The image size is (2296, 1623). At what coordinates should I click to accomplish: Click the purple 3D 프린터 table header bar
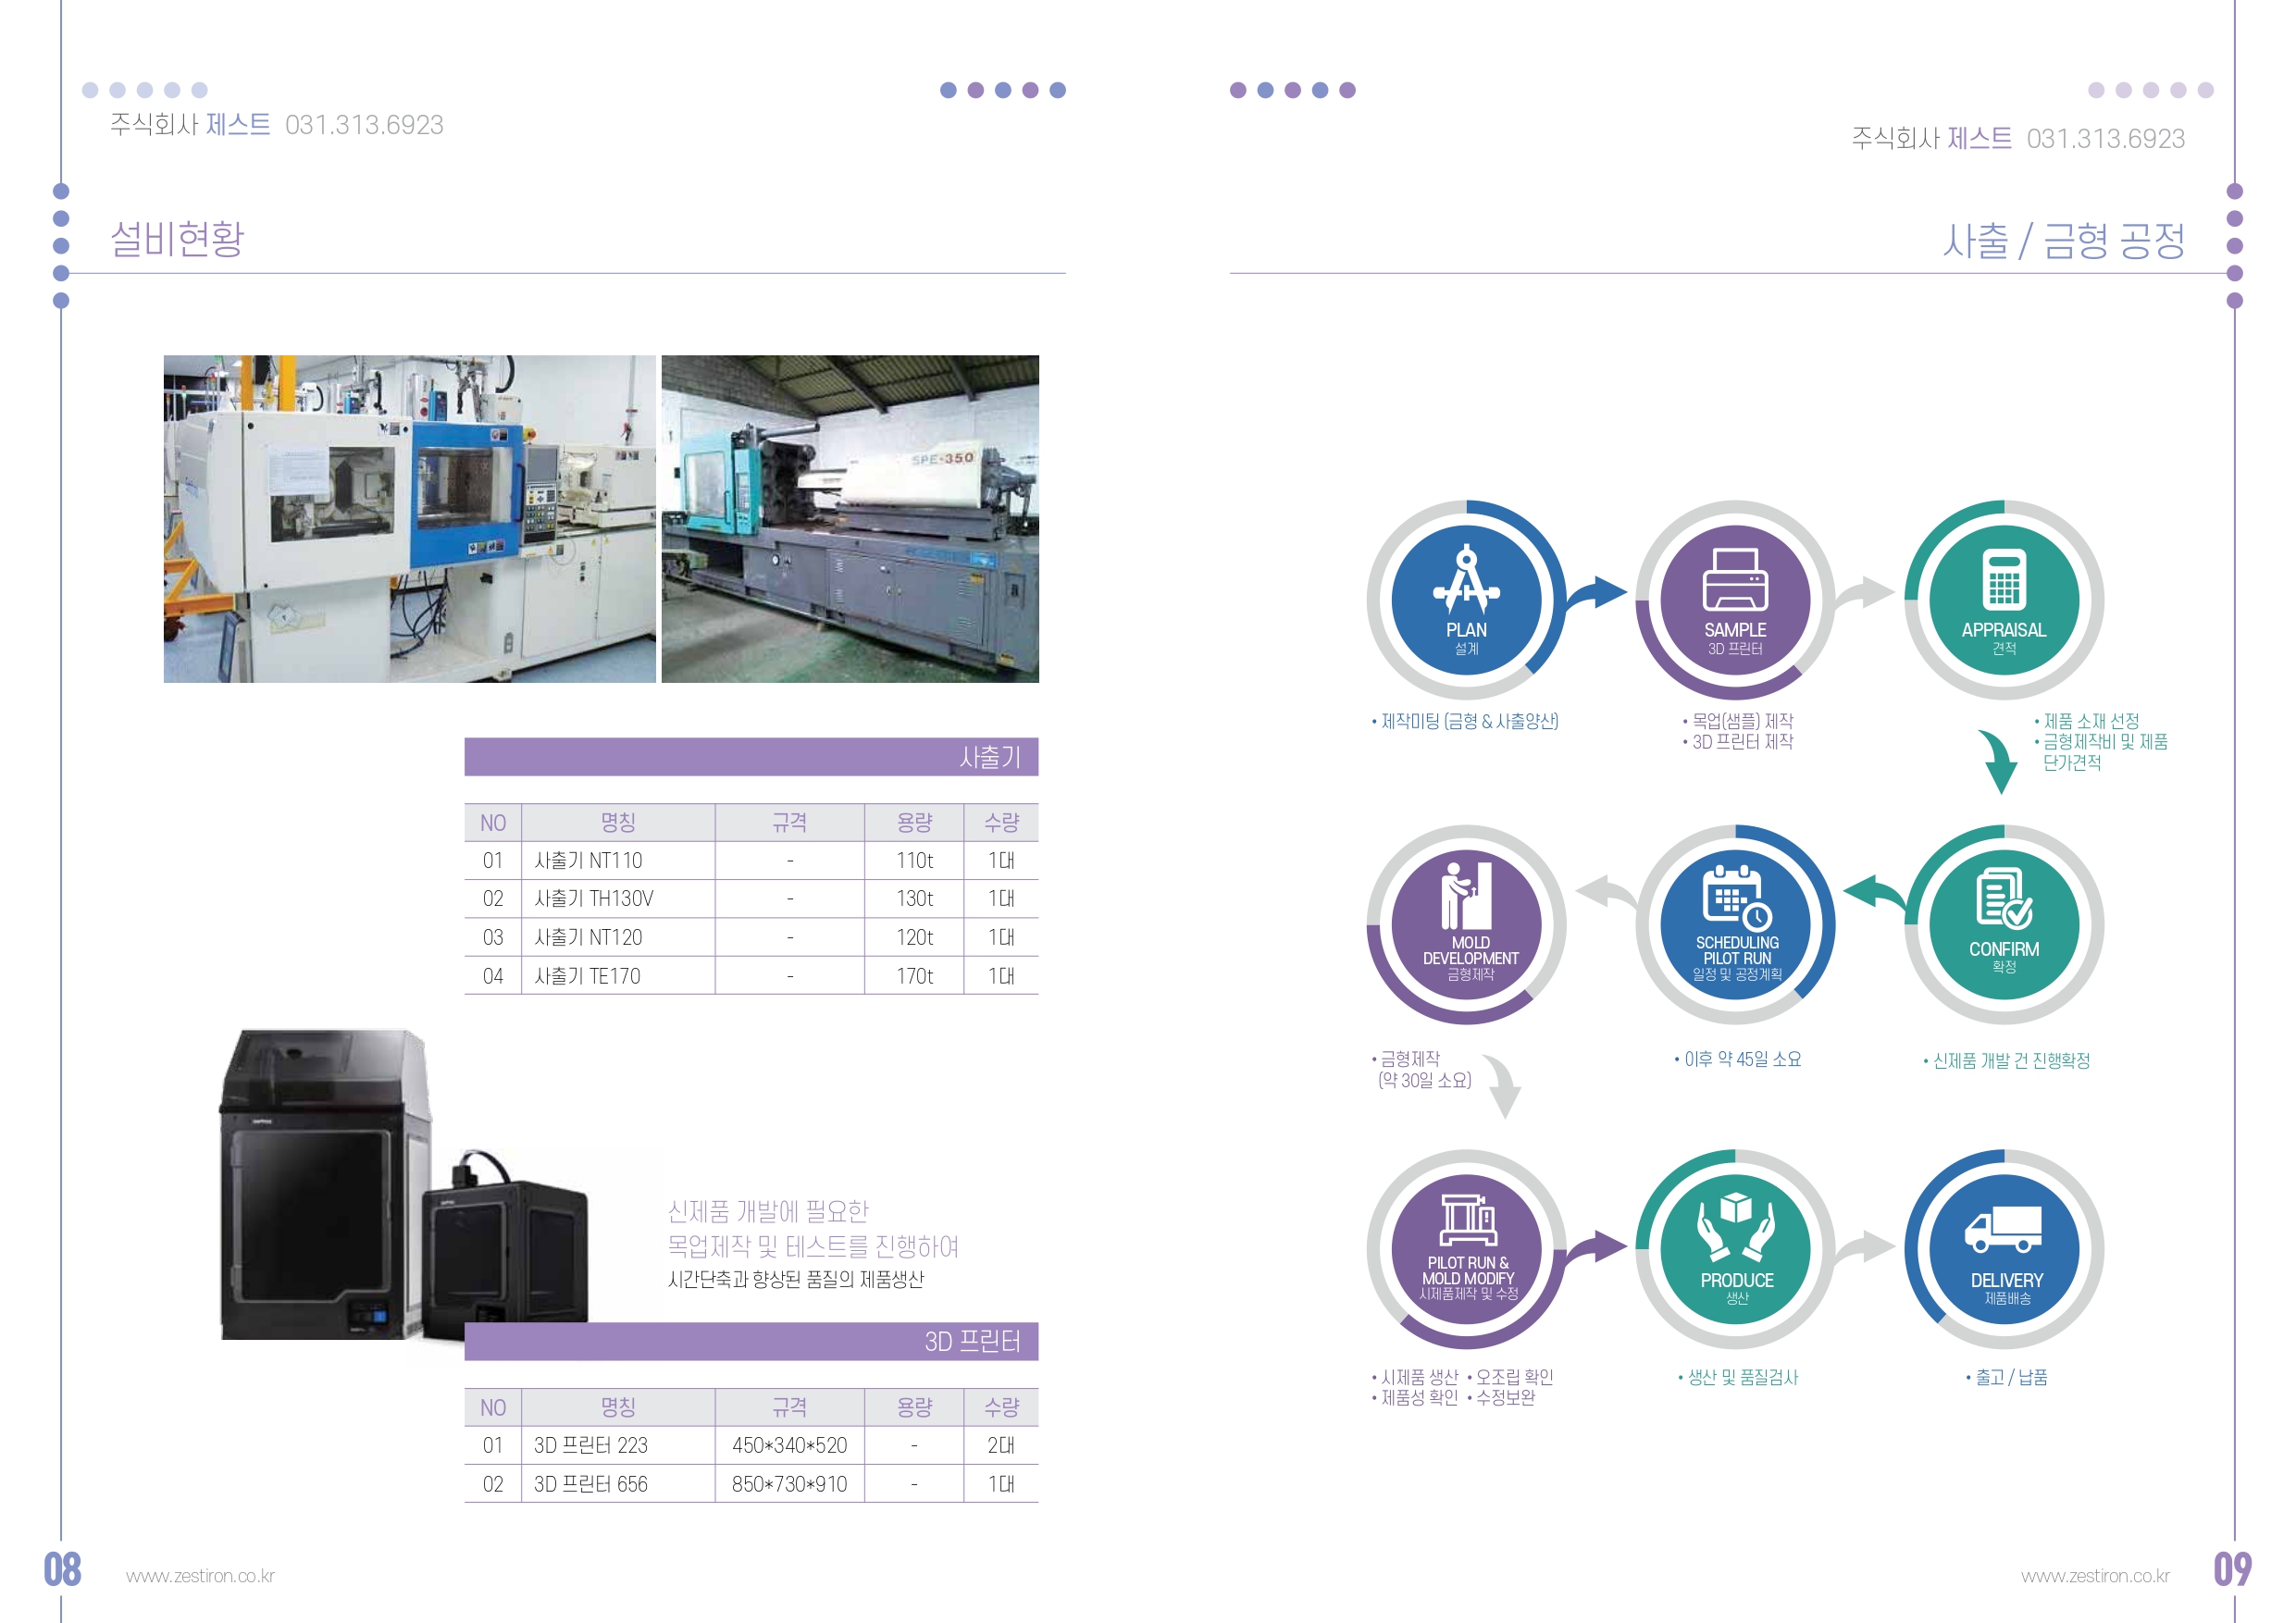click(x=751, y=1341)
